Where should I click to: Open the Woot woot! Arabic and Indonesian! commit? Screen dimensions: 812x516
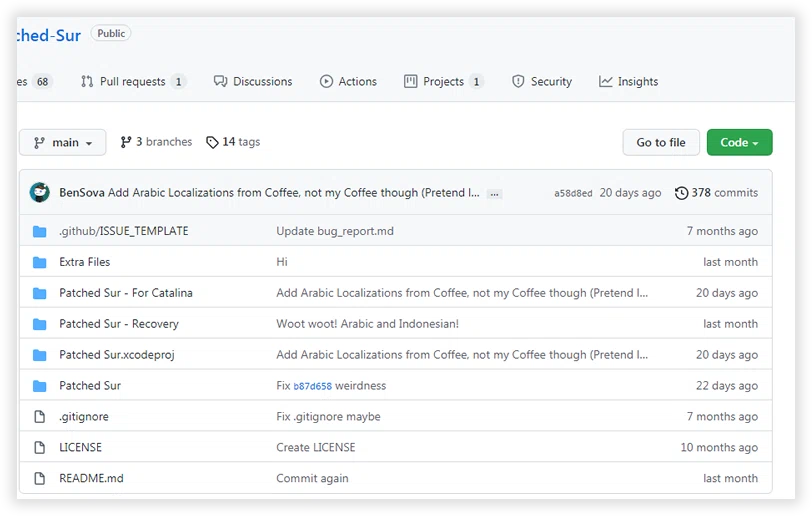(367, 324)
